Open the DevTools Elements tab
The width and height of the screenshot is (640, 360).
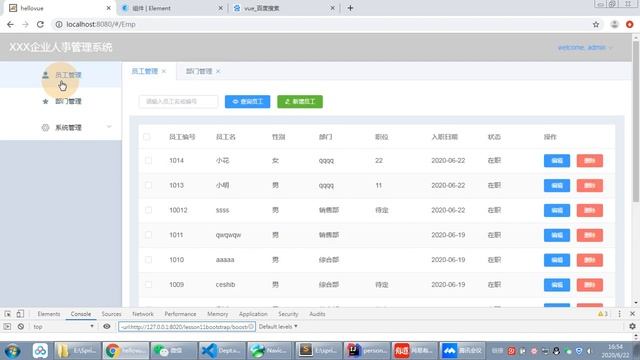(49, 314)
